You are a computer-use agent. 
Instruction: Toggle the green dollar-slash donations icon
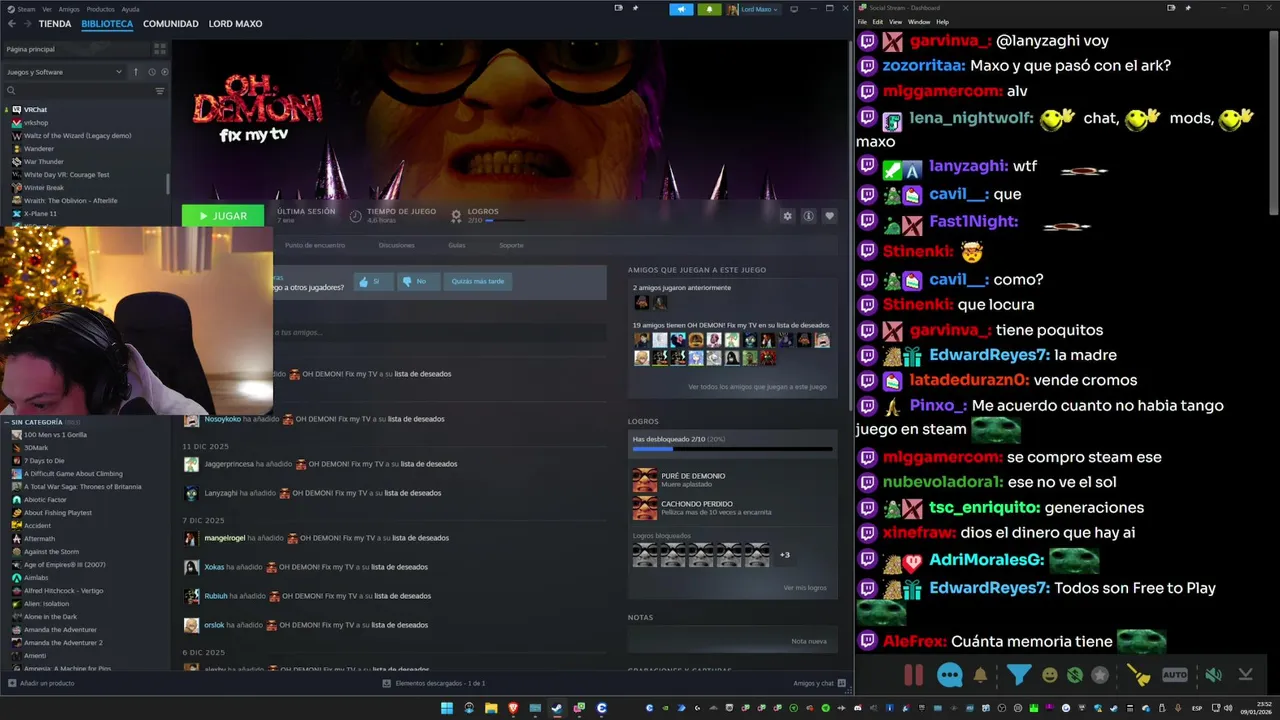1075,675
